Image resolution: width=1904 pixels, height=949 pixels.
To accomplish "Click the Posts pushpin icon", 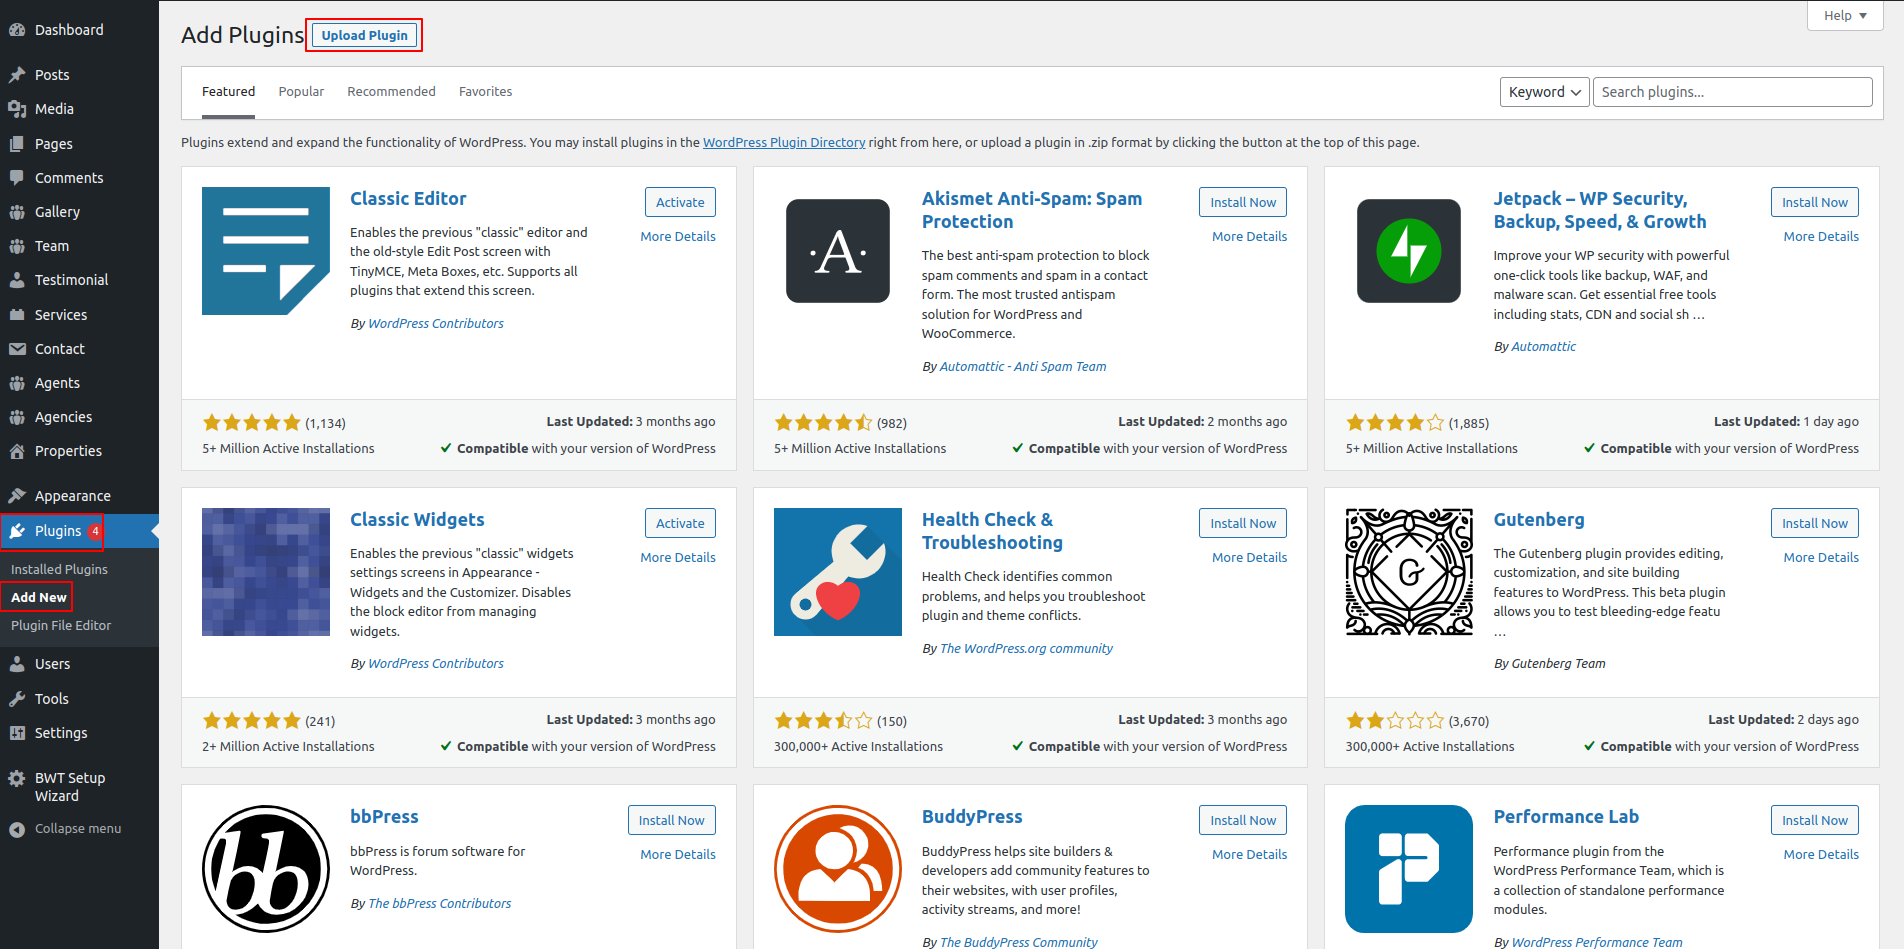I will click(17, 75).
